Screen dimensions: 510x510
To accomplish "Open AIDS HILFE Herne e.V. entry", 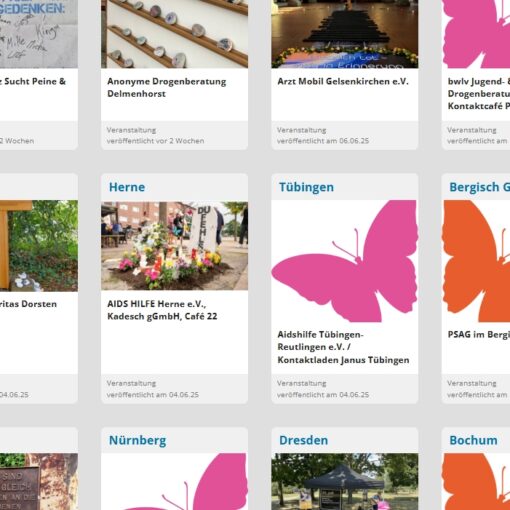I will (162, 310).
